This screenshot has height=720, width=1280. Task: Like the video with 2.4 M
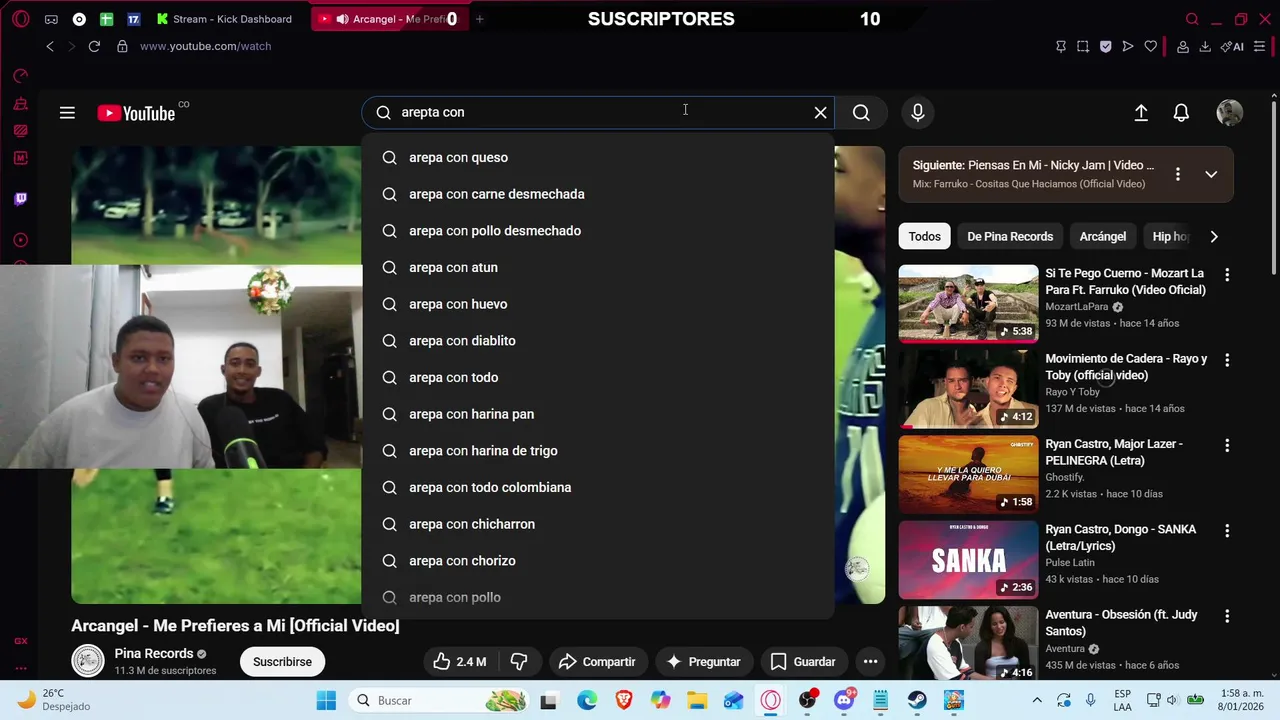point(460,662)
